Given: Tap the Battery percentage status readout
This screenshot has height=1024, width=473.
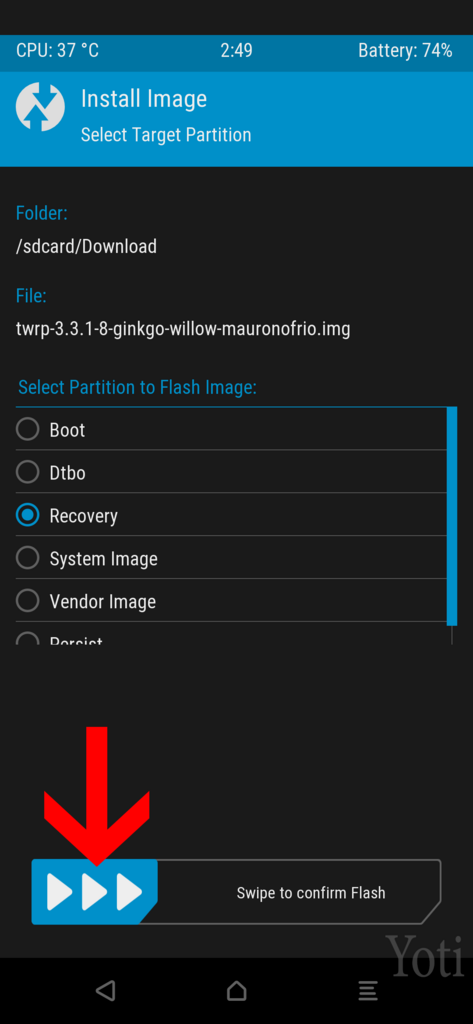Looking at the screenshot, I should coord(405,51).
